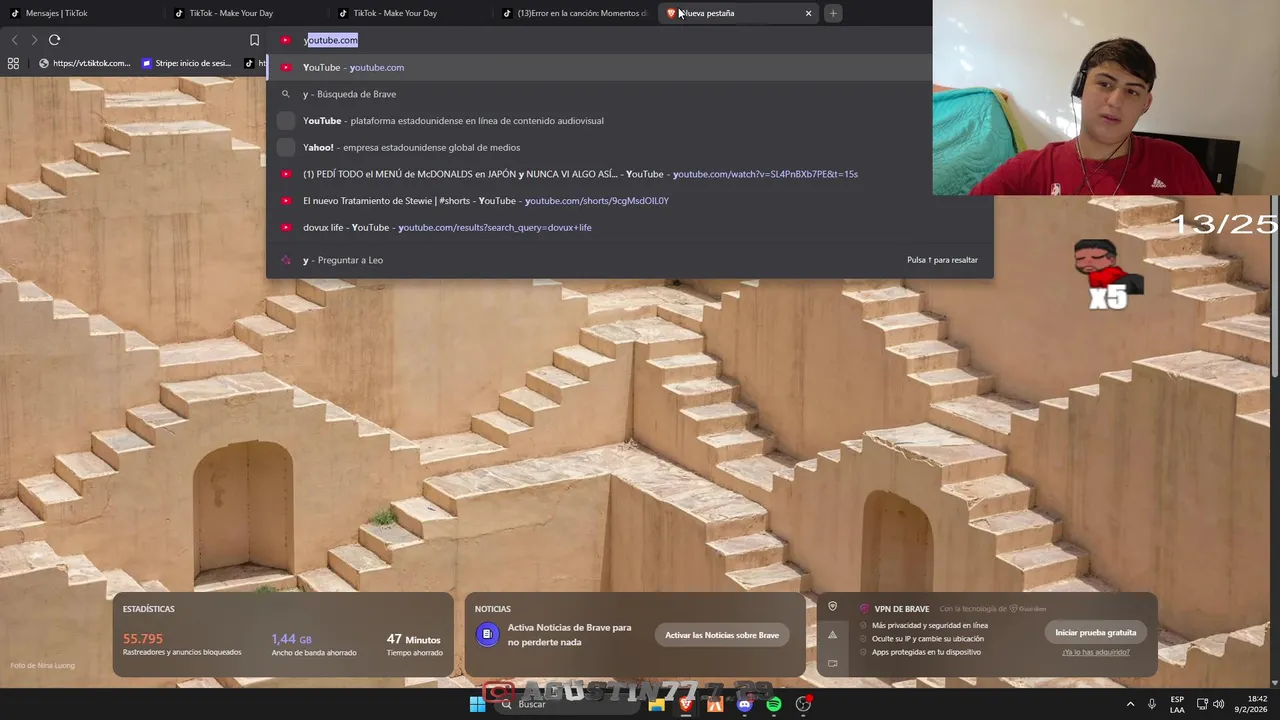
Task: Click the Brave News icon in Noticias card
Action: tap(487, 634)
